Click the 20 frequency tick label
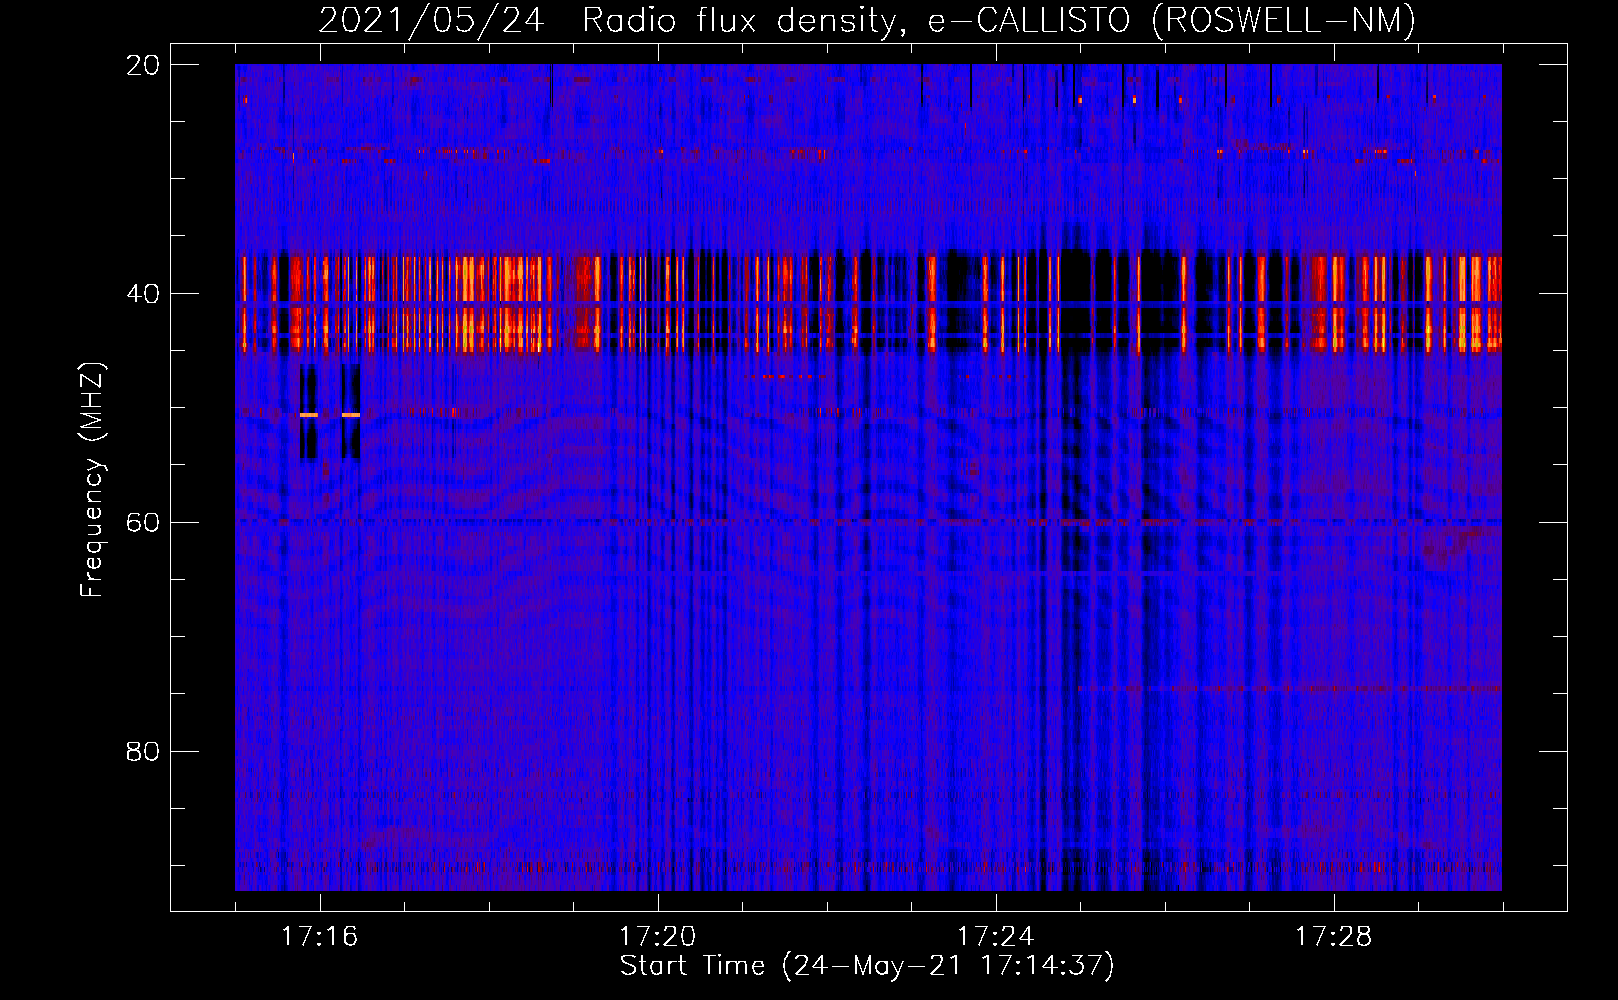 143,65
